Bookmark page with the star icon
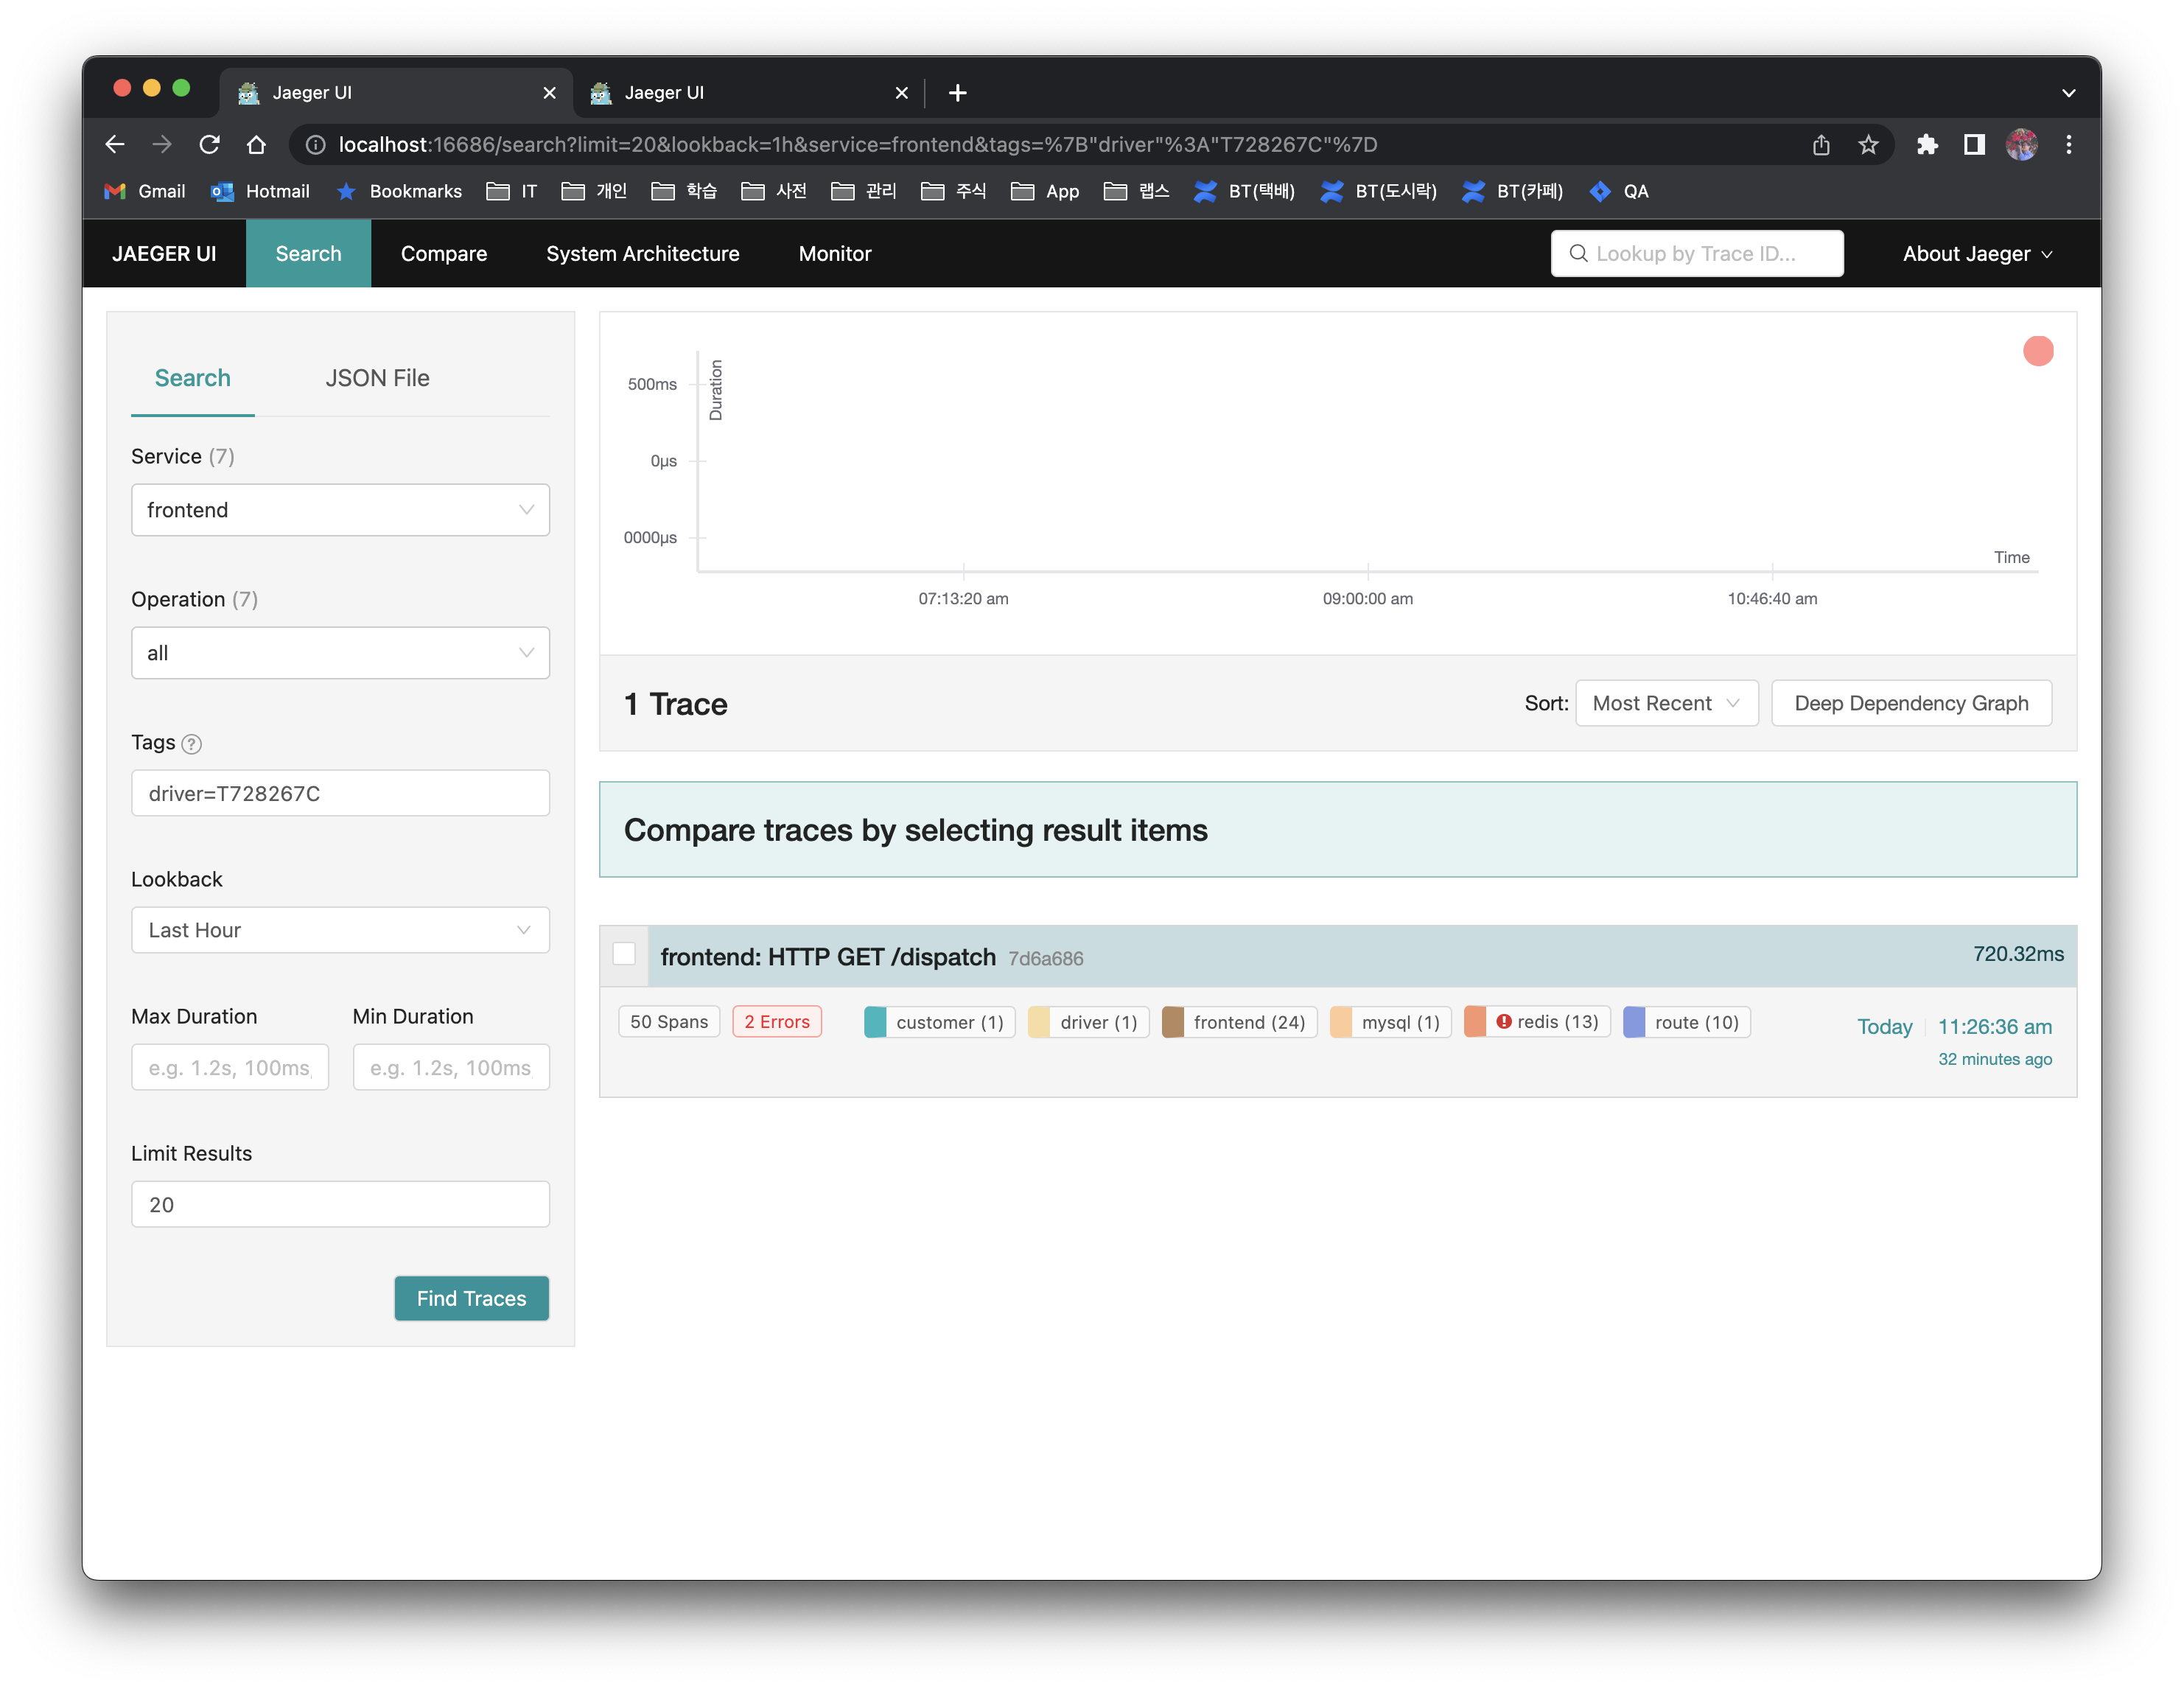 point(1867,145)
